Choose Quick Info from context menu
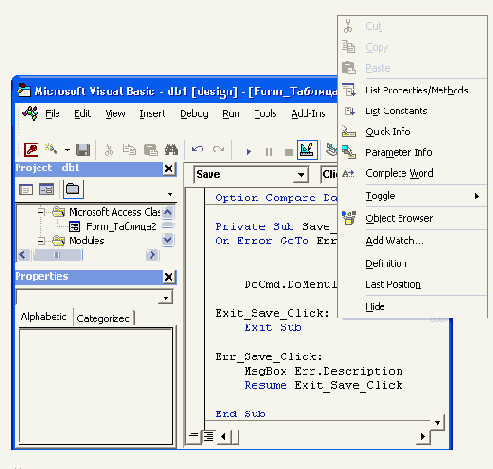This screenshot has height=469, width=493. [x=412, y=132]
